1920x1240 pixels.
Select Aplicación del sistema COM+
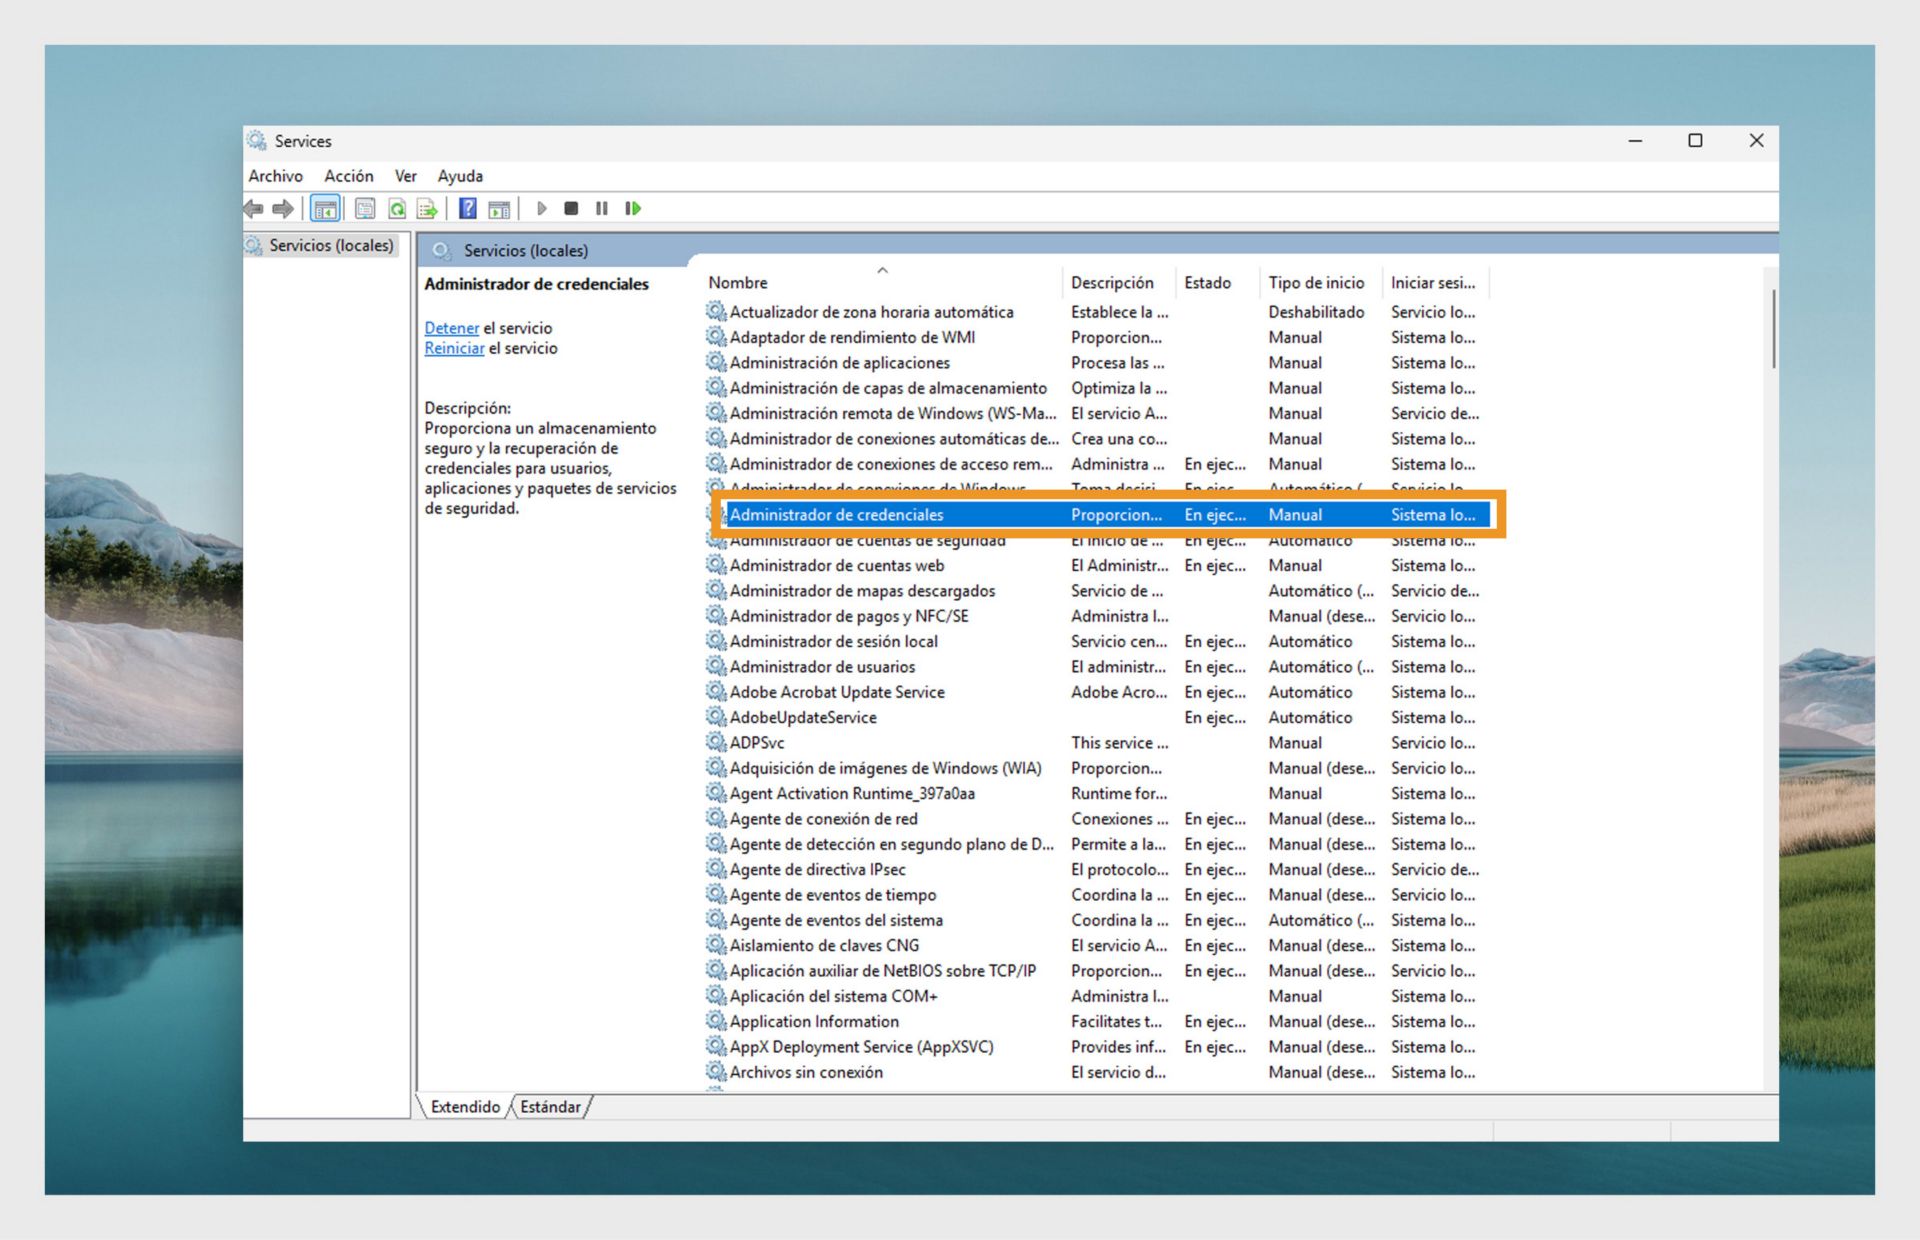tap(833, 996)
